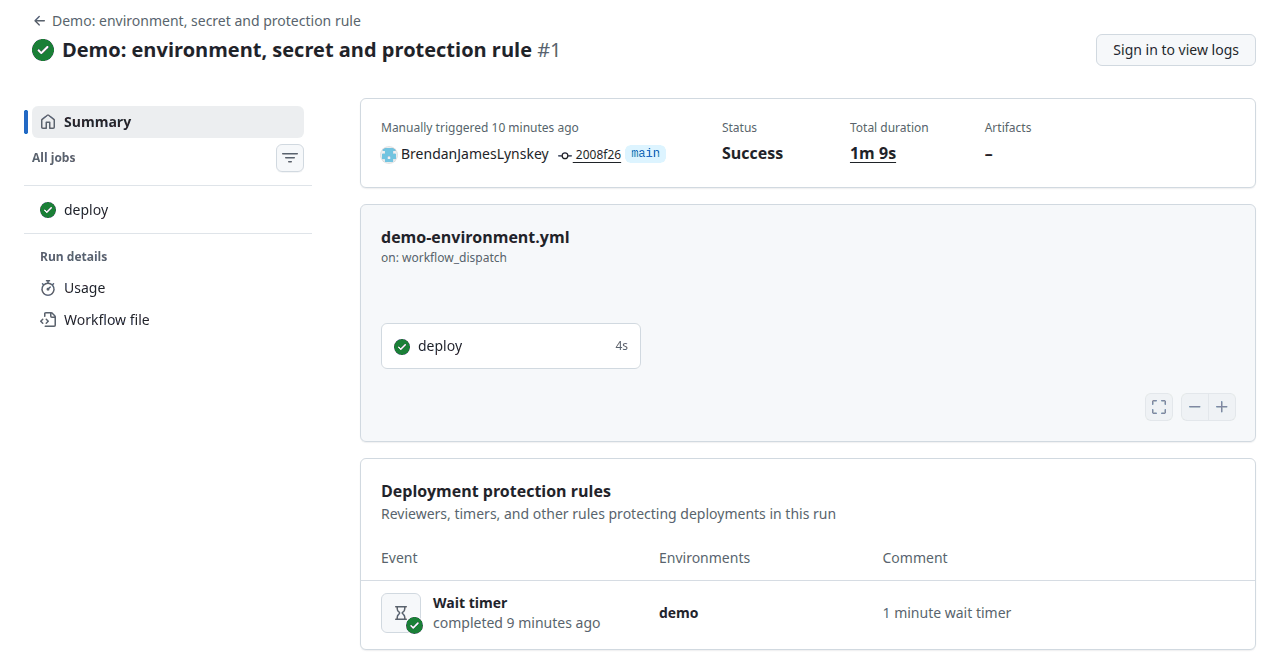The height and width of the screenshot is (660, 1280).
Task: Open the Workflow file page
Action: click(x=168, y=320)
